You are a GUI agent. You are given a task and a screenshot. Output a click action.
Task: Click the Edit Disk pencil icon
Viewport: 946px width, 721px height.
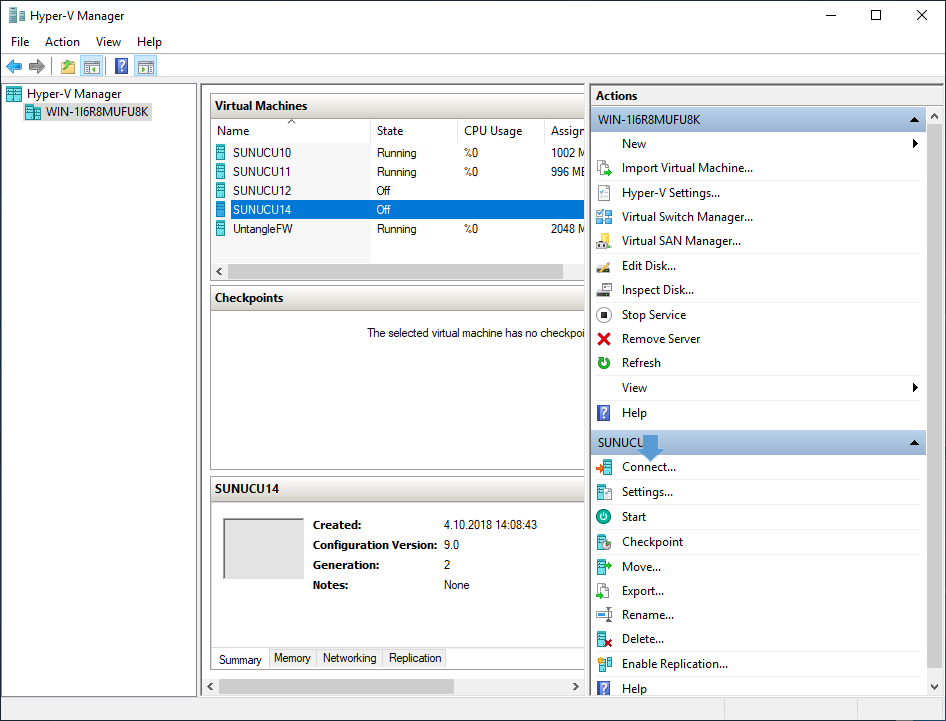coord(604,266)
